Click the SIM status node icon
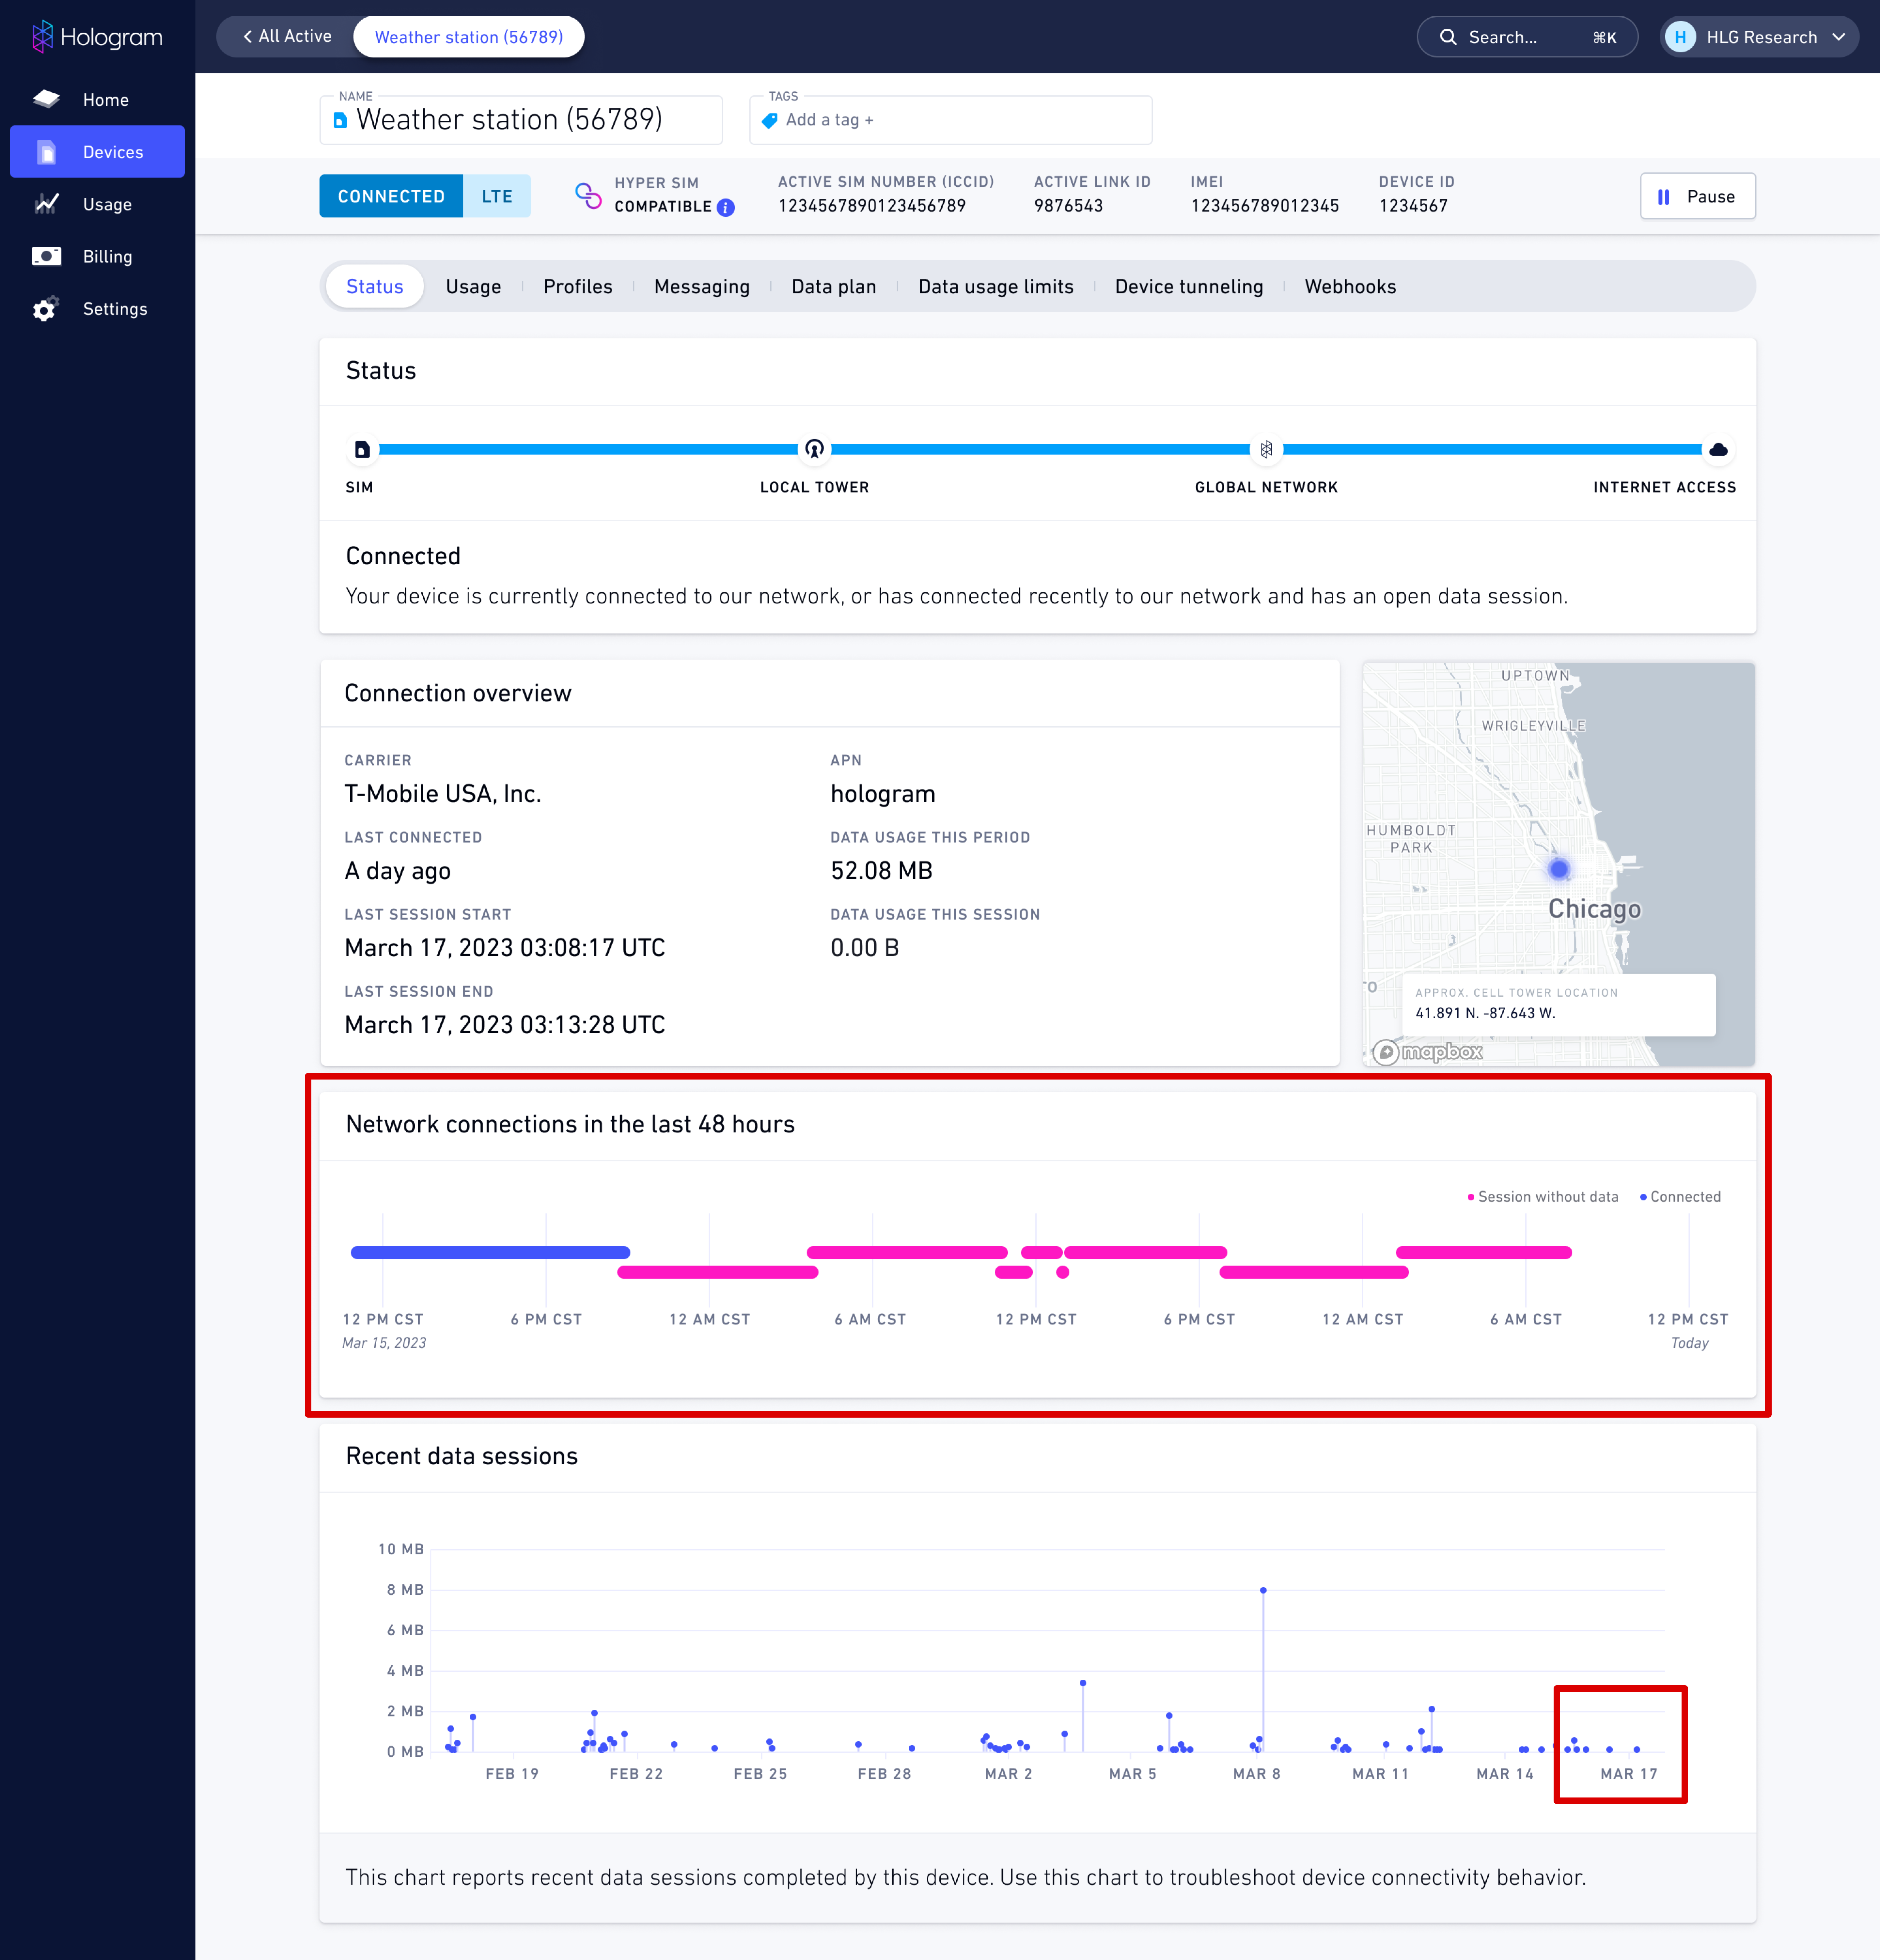The width and height of the screenshot is (1880, 1960). click(362, 450)
